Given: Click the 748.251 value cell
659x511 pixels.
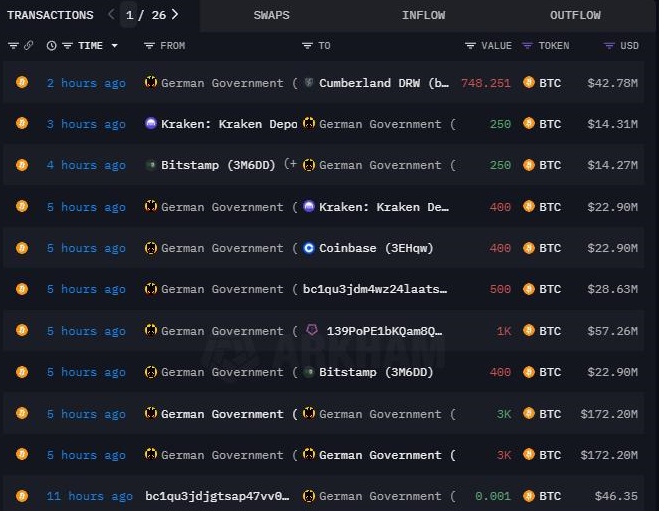Looking at the screenshot, I should pyautogui.click(x=486, y=83).
